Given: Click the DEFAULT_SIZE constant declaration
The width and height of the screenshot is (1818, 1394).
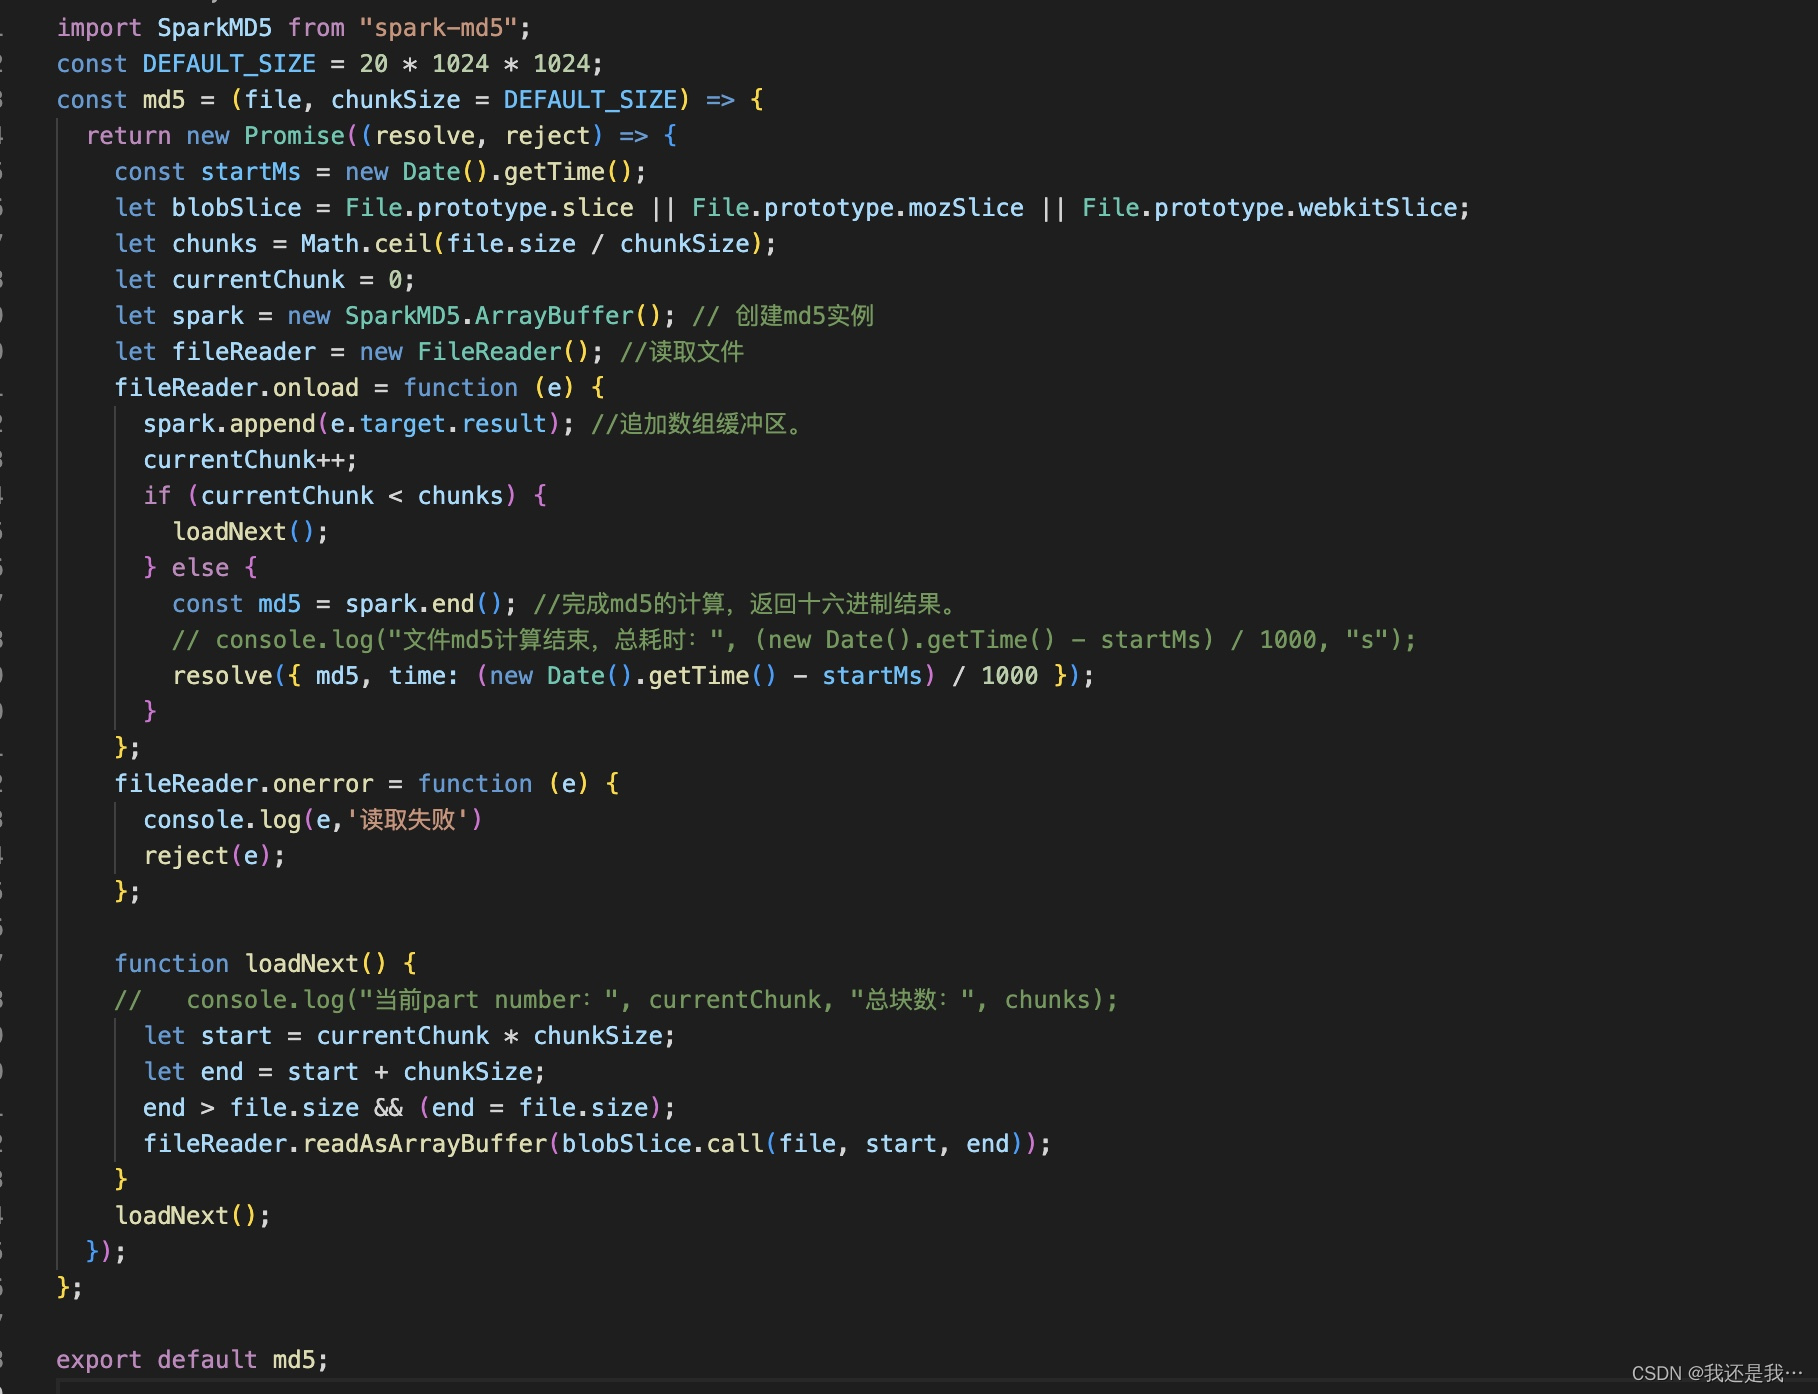Looking at the screenshot, I should [228, 63].
